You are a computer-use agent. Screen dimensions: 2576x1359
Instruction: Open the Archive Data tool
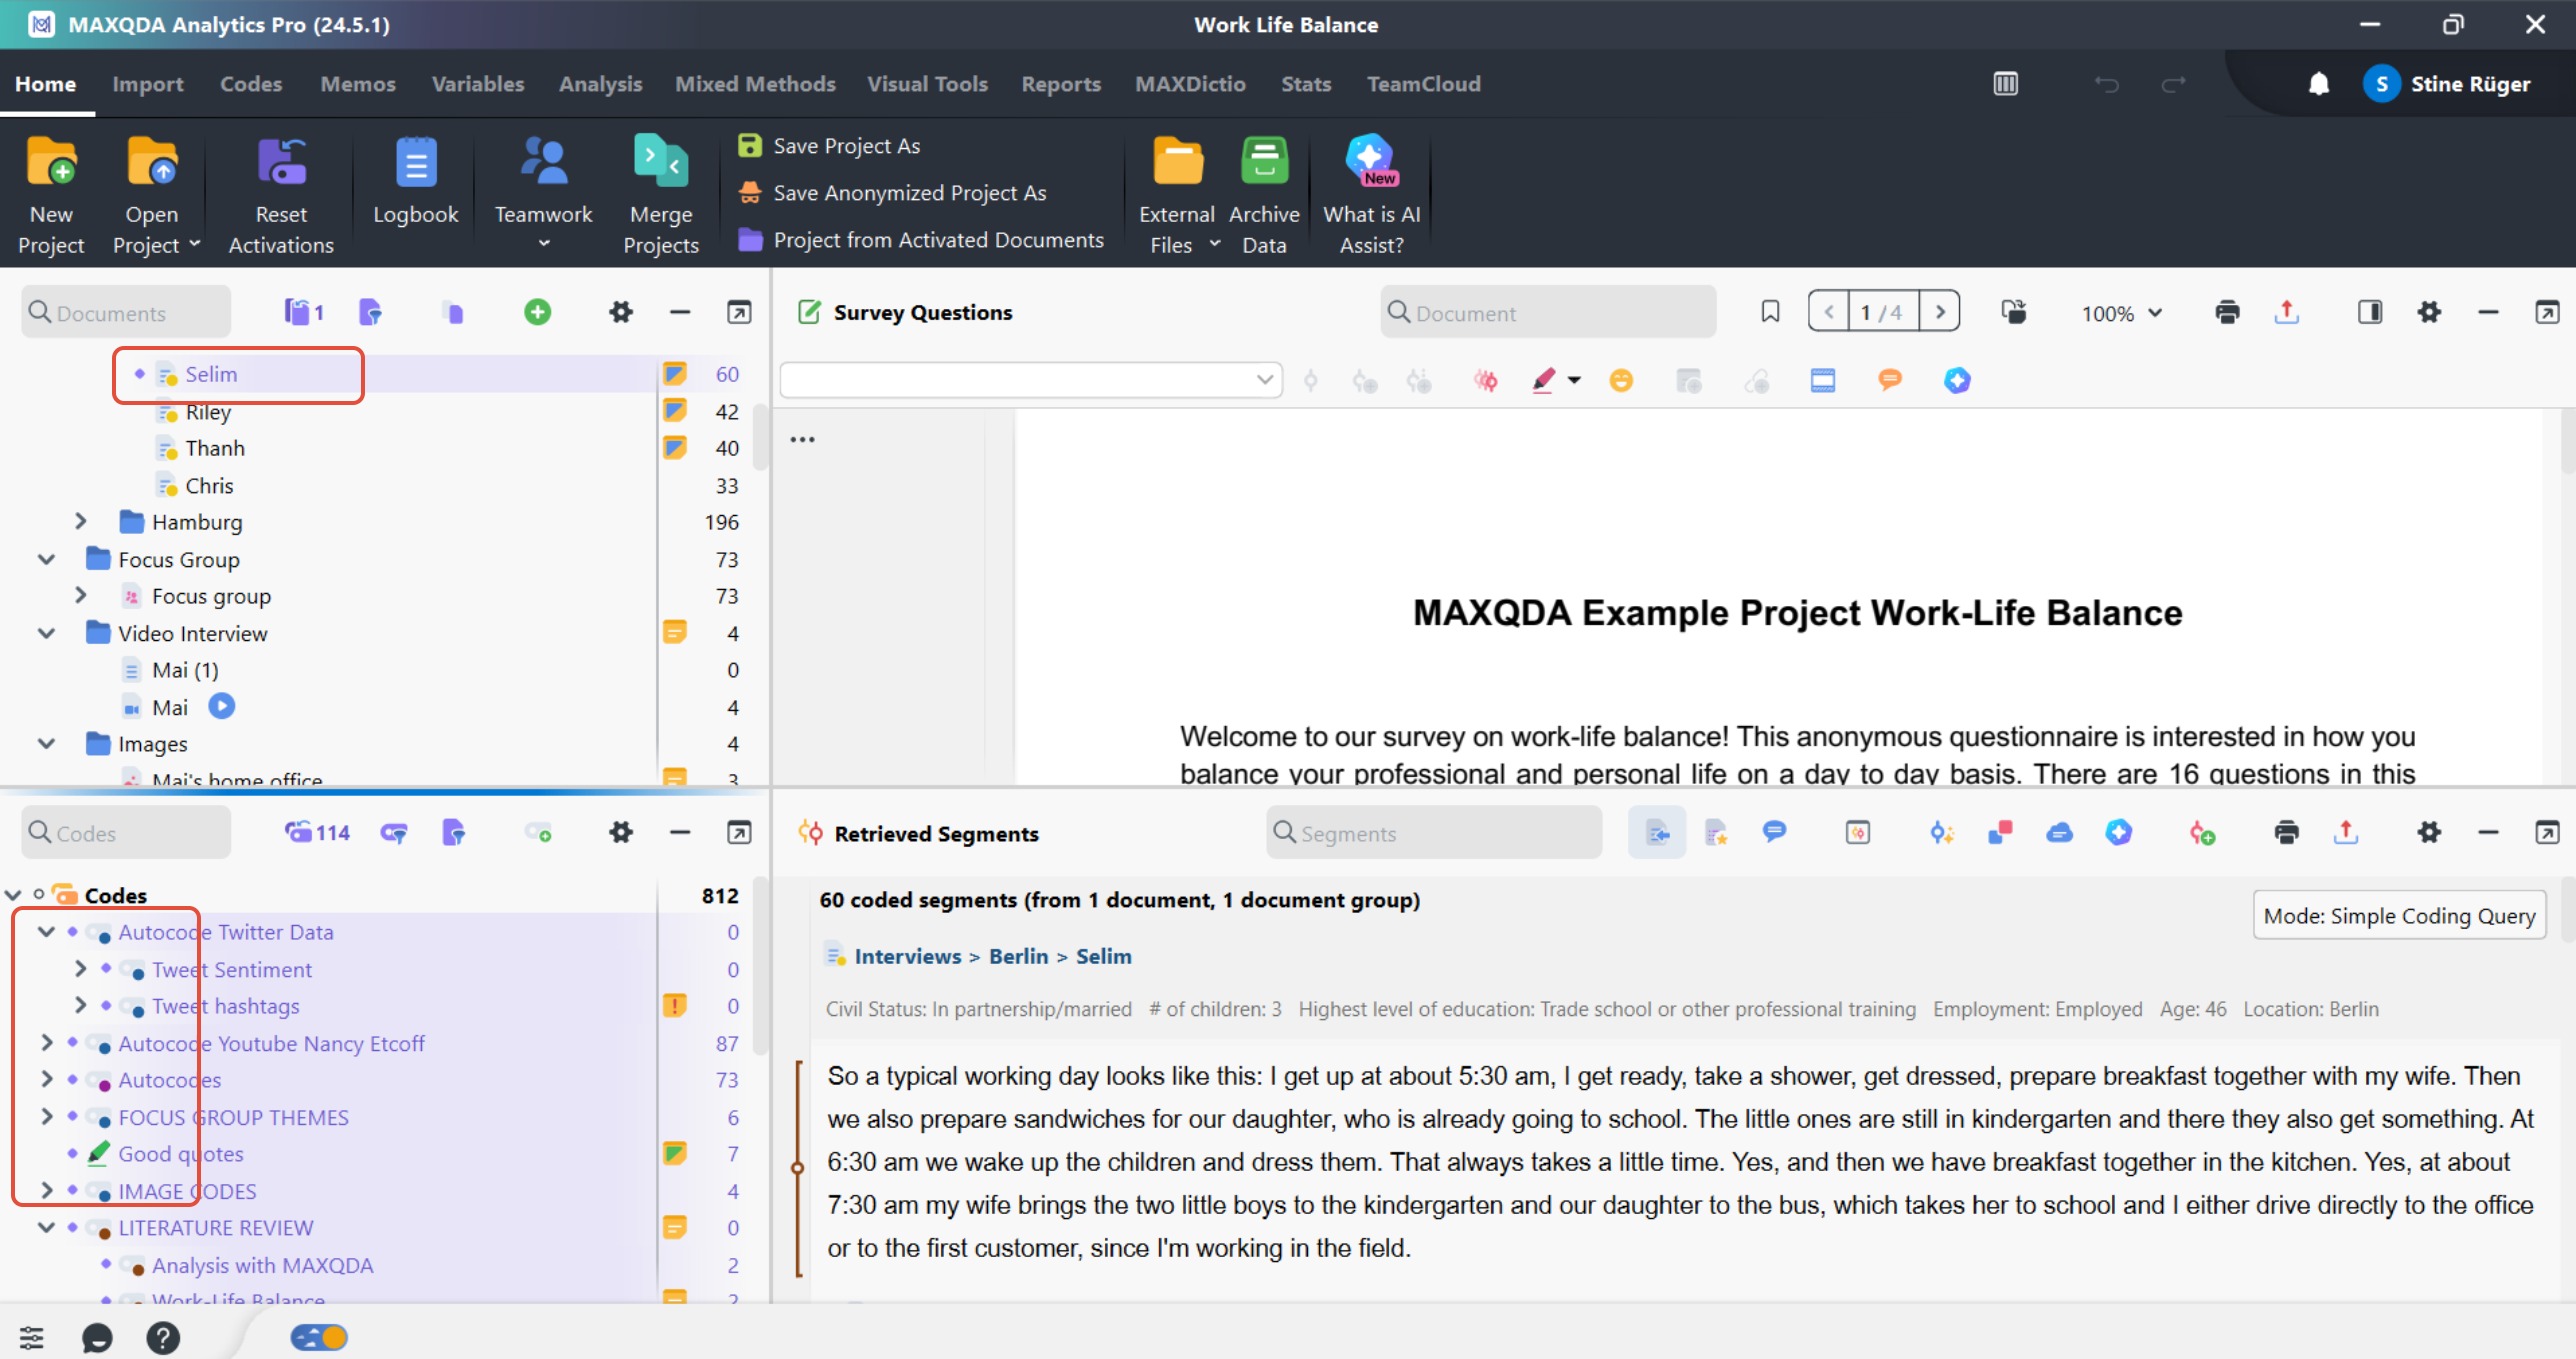point(1264,196)
